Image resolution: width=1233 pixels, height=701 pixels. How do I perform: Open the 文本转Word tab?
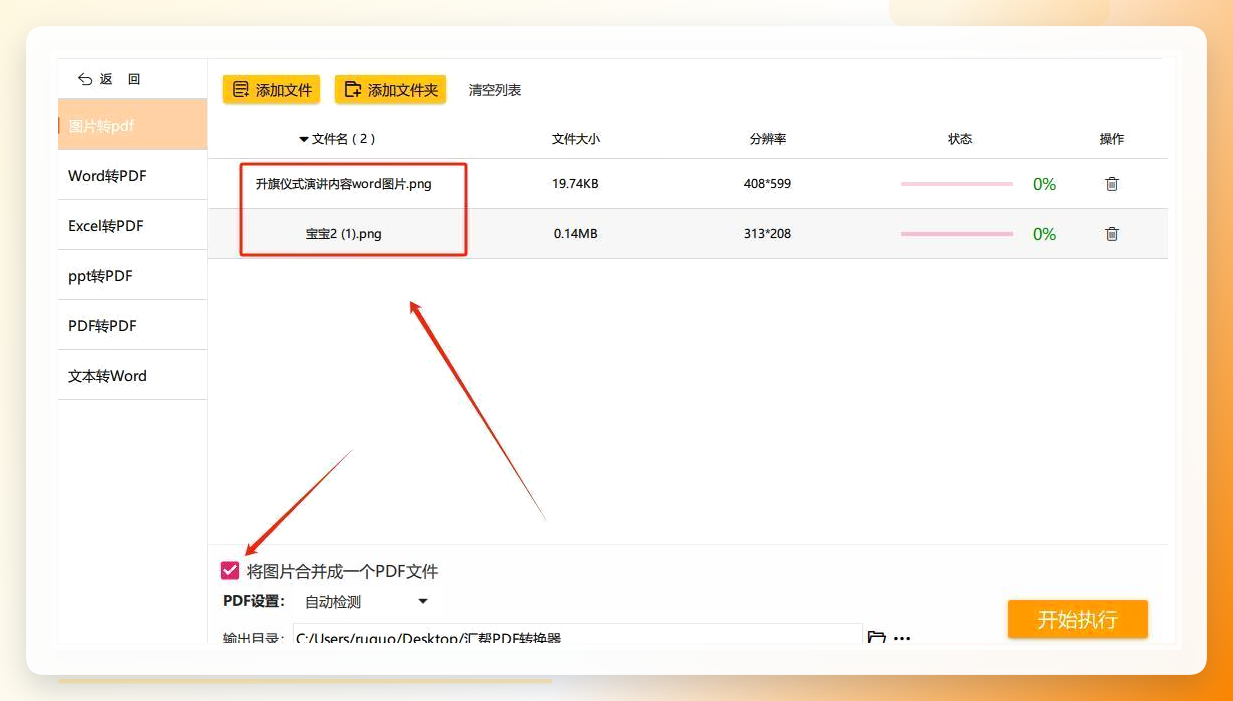132,376
